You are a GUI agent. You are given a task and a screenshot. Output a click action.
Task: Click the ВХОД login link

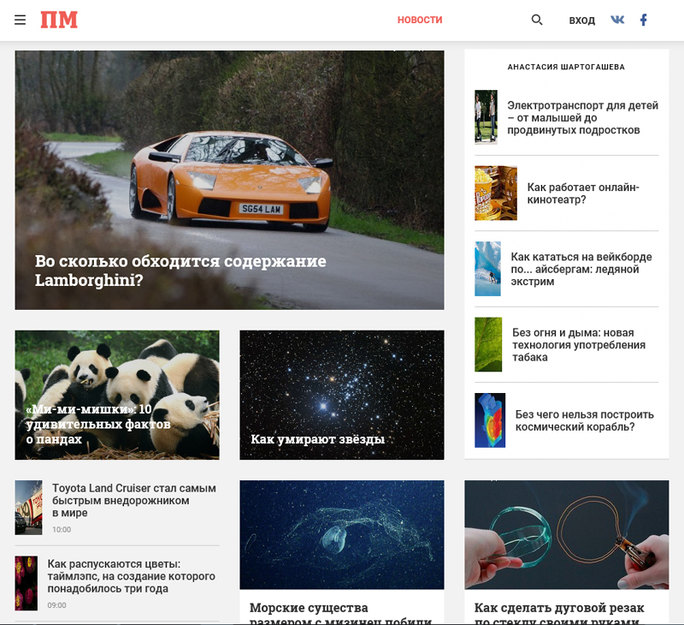(582, 20)
